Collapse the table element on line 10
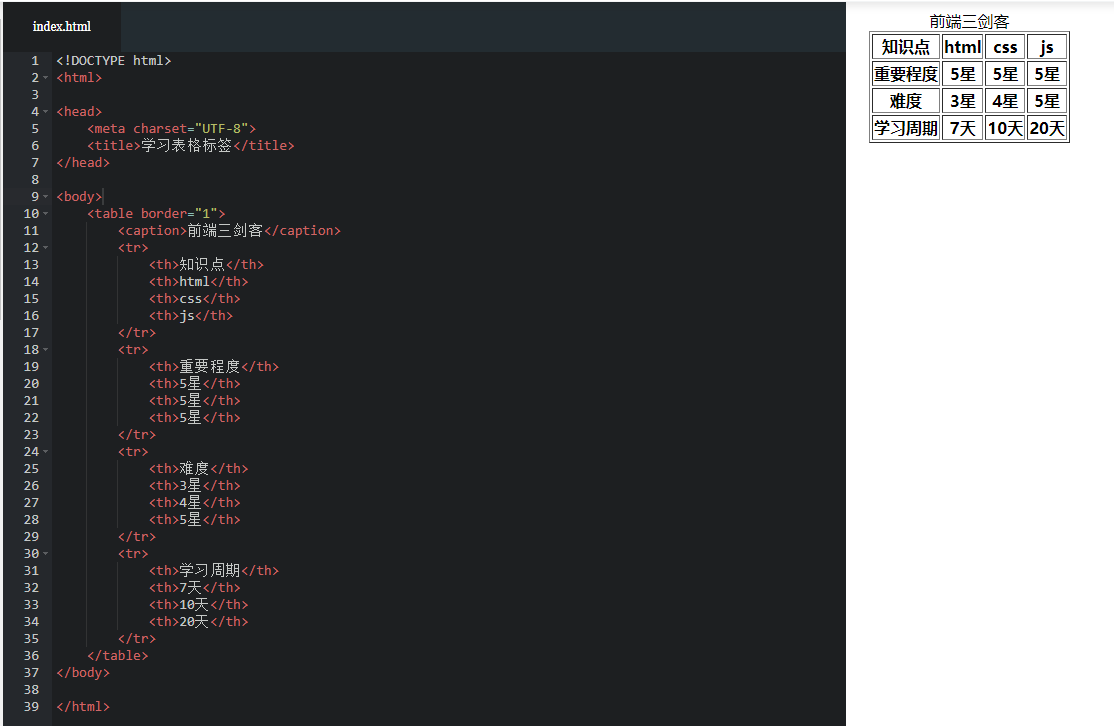 tap(46, 214)
